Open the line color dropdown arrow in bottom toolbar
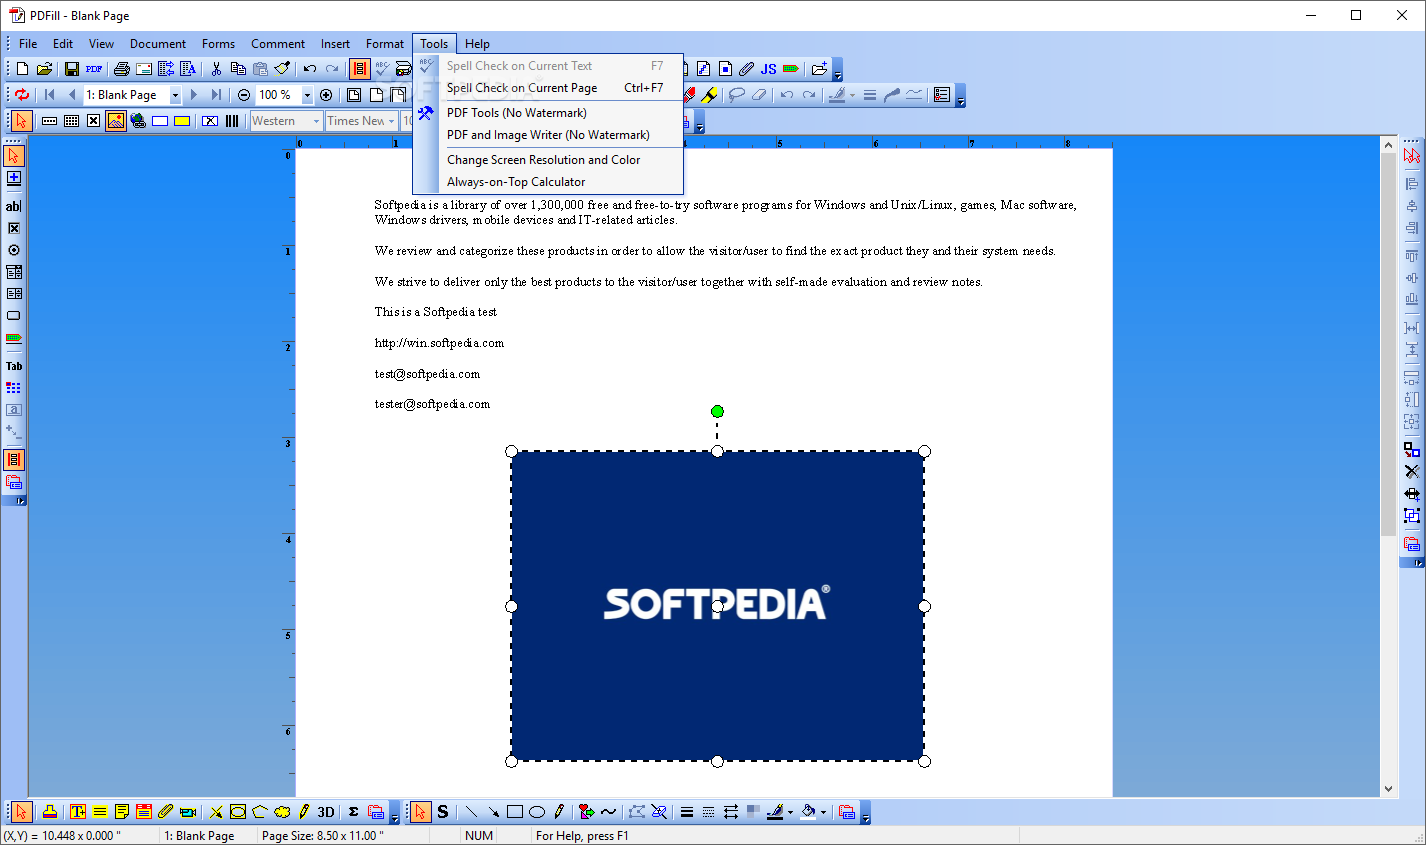Image resolution: width=1426 pixels, height=845 pixels. [790, 812]
